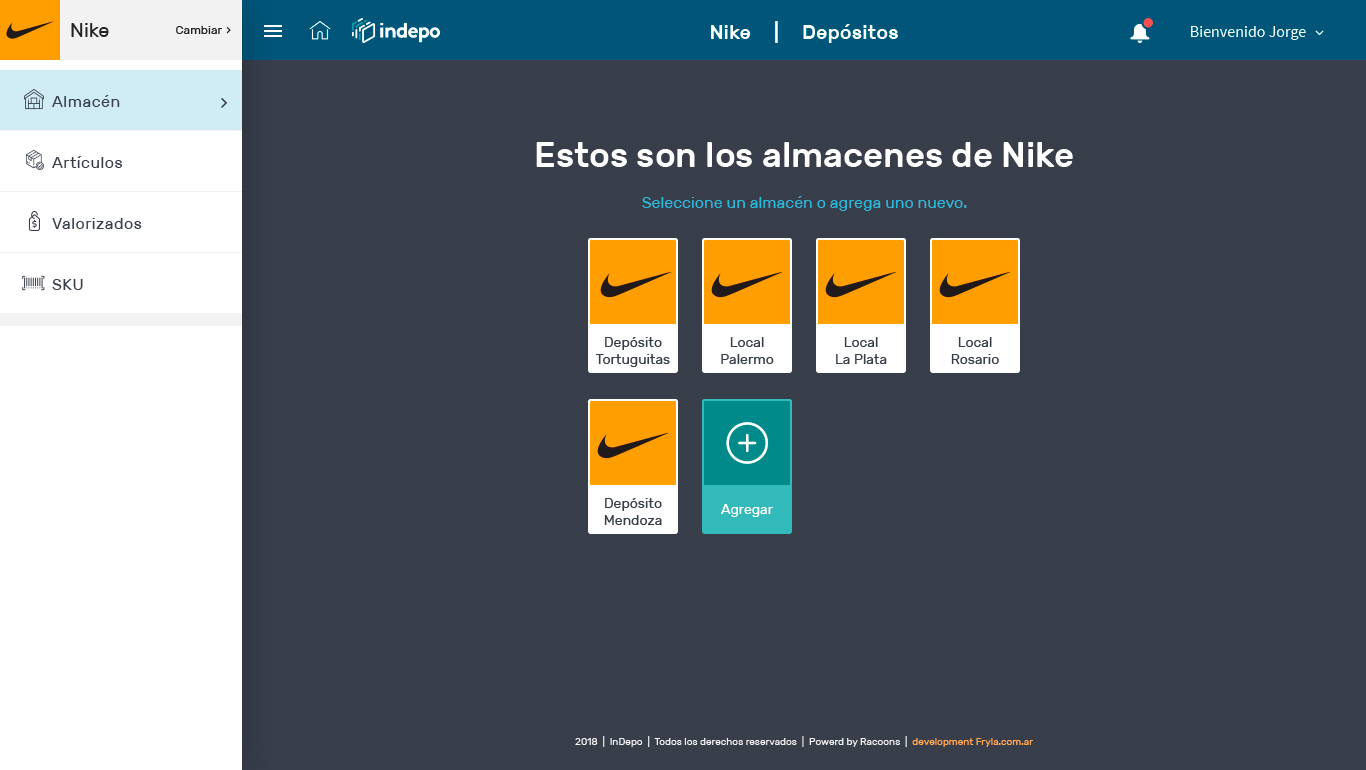
Task: Expand Almacén submenu chevron
Action: point(224,102)
